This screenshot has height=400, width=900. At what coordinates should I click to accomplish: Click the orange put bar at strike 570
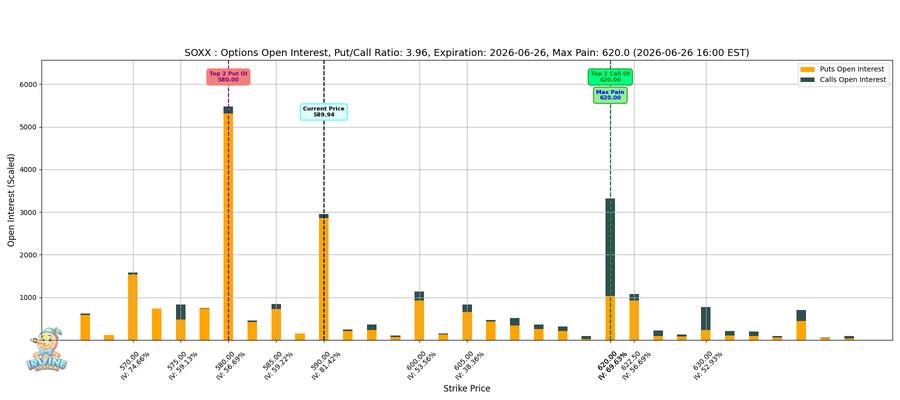point(133,307)
